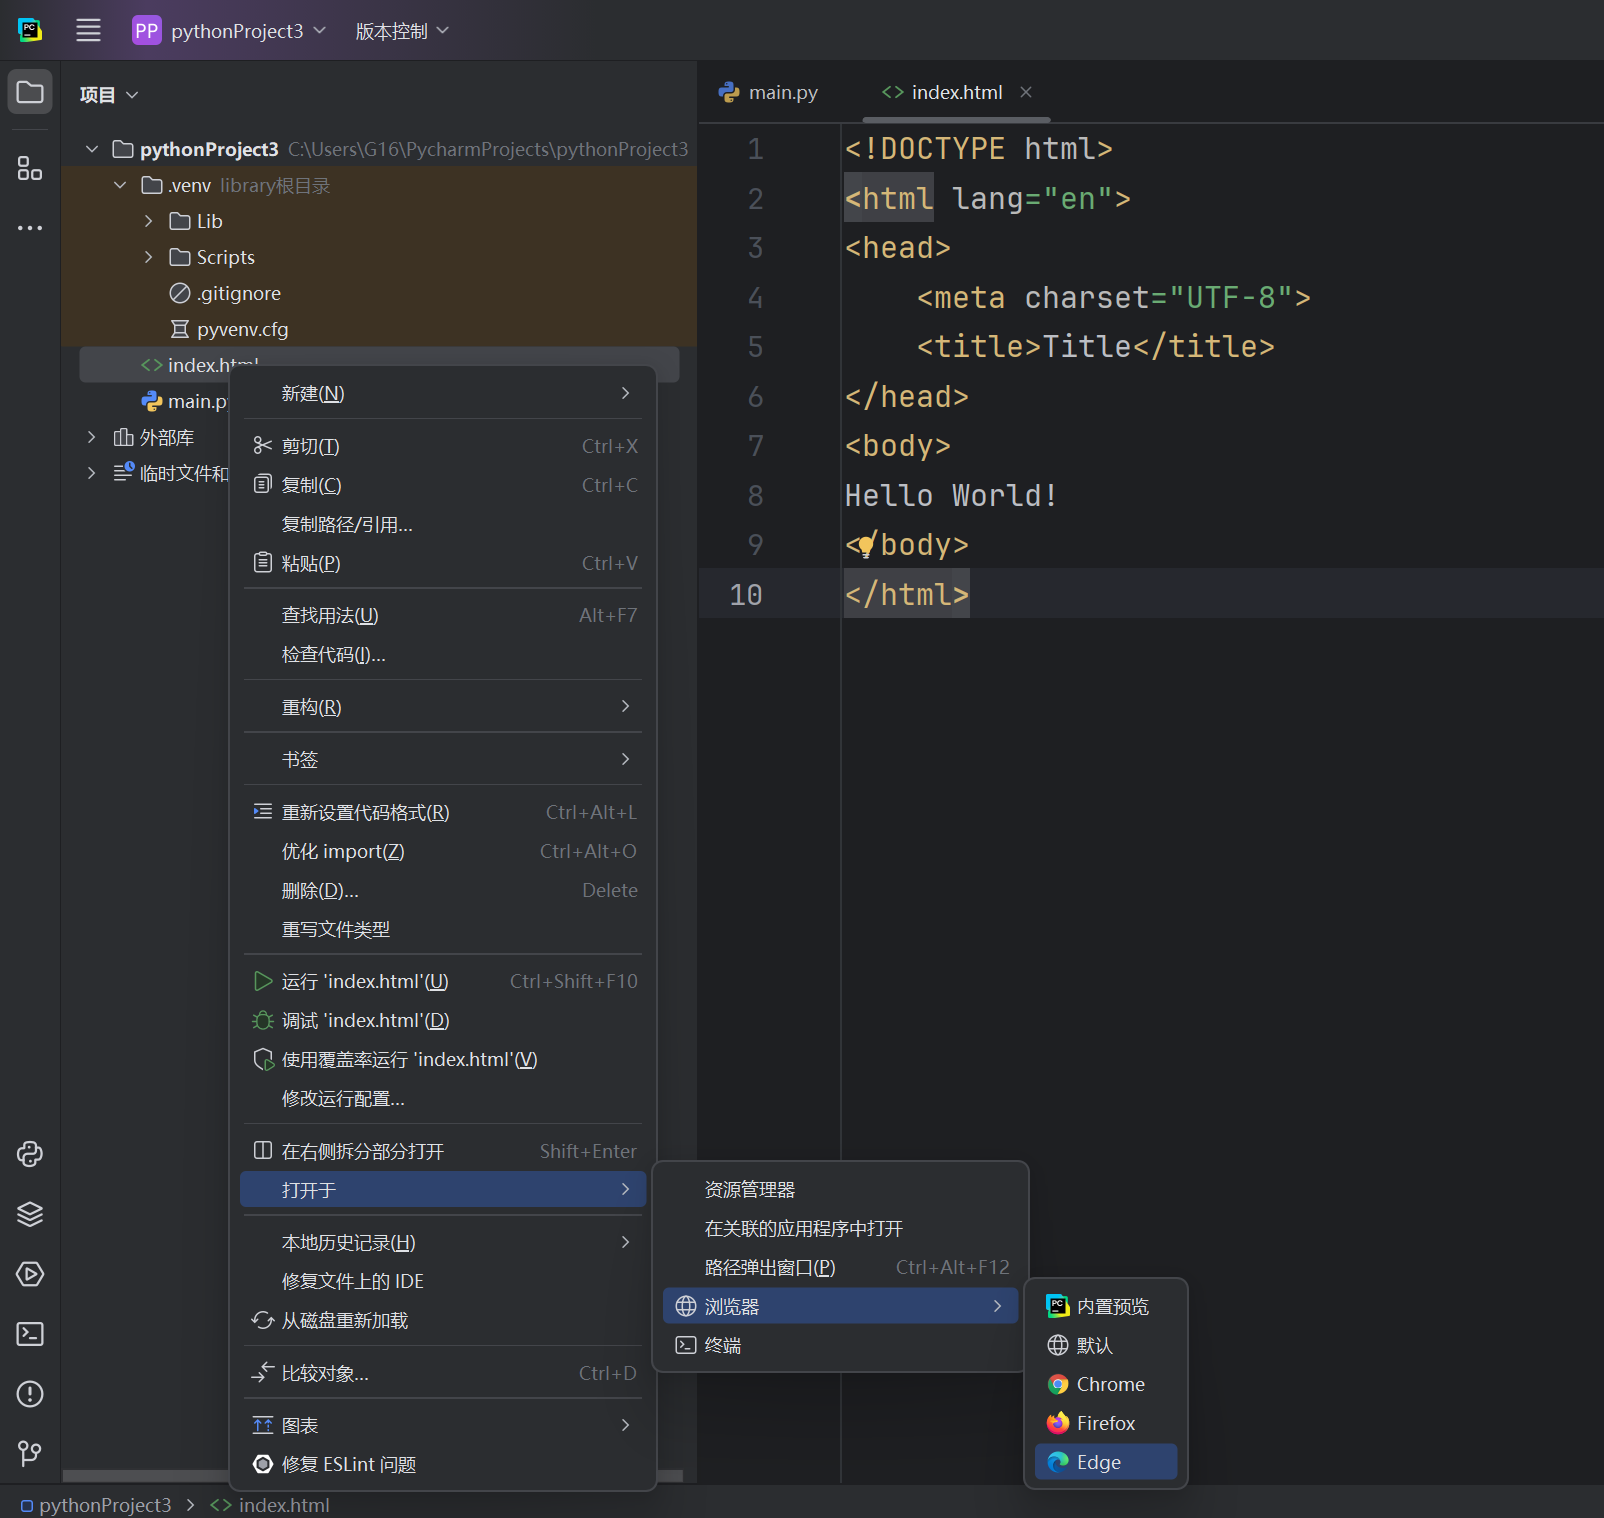Screen dimensions: 1604x1518
Task: Open the Services tool window icon
Action: (30, 1274)
